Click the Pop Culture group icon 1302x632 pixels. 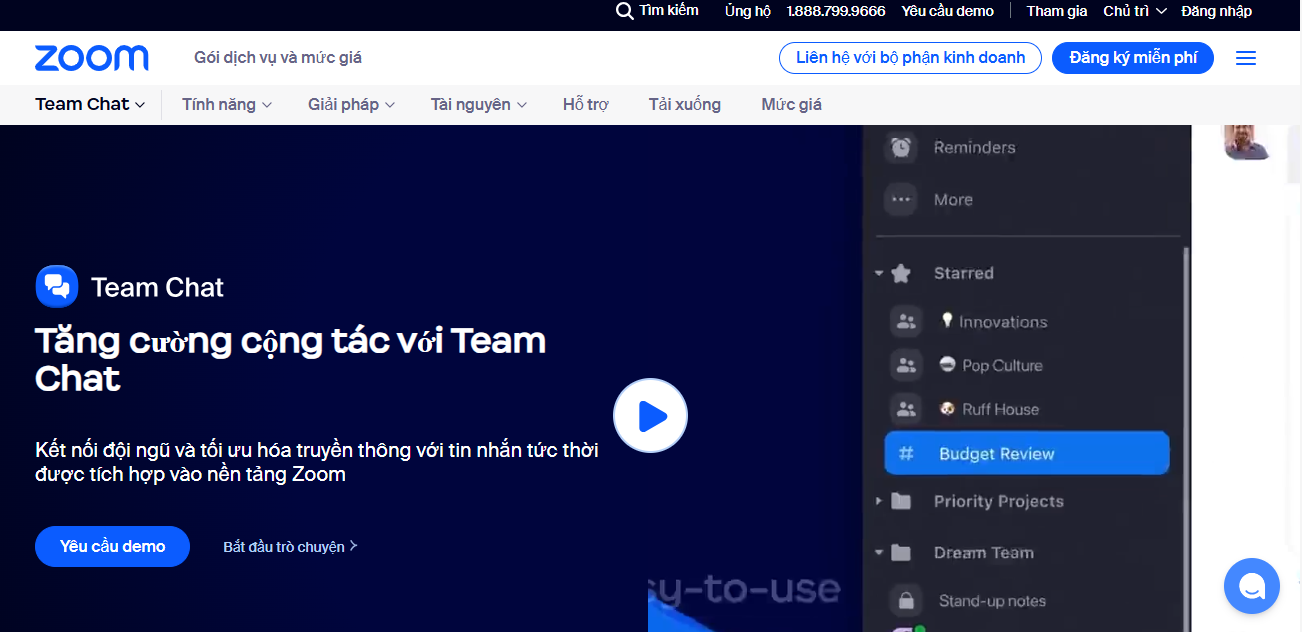(906, 366)
